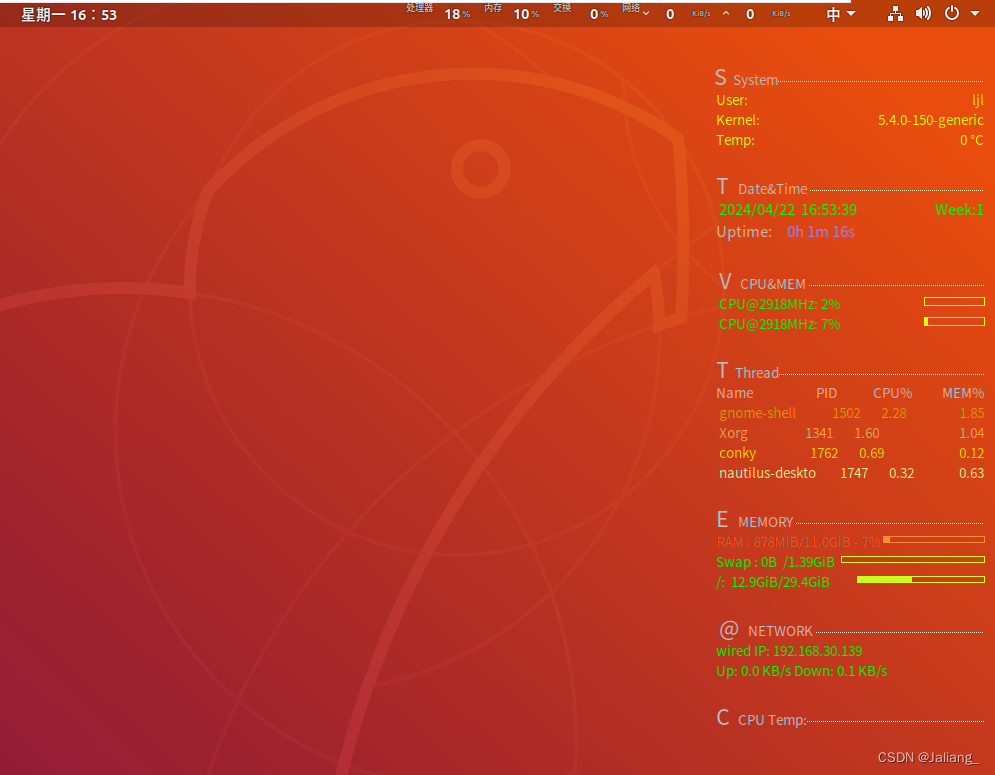Screen dimensions: 995x775
Task: Click PID 1747 in thread list
Action: tap(853, 474)
